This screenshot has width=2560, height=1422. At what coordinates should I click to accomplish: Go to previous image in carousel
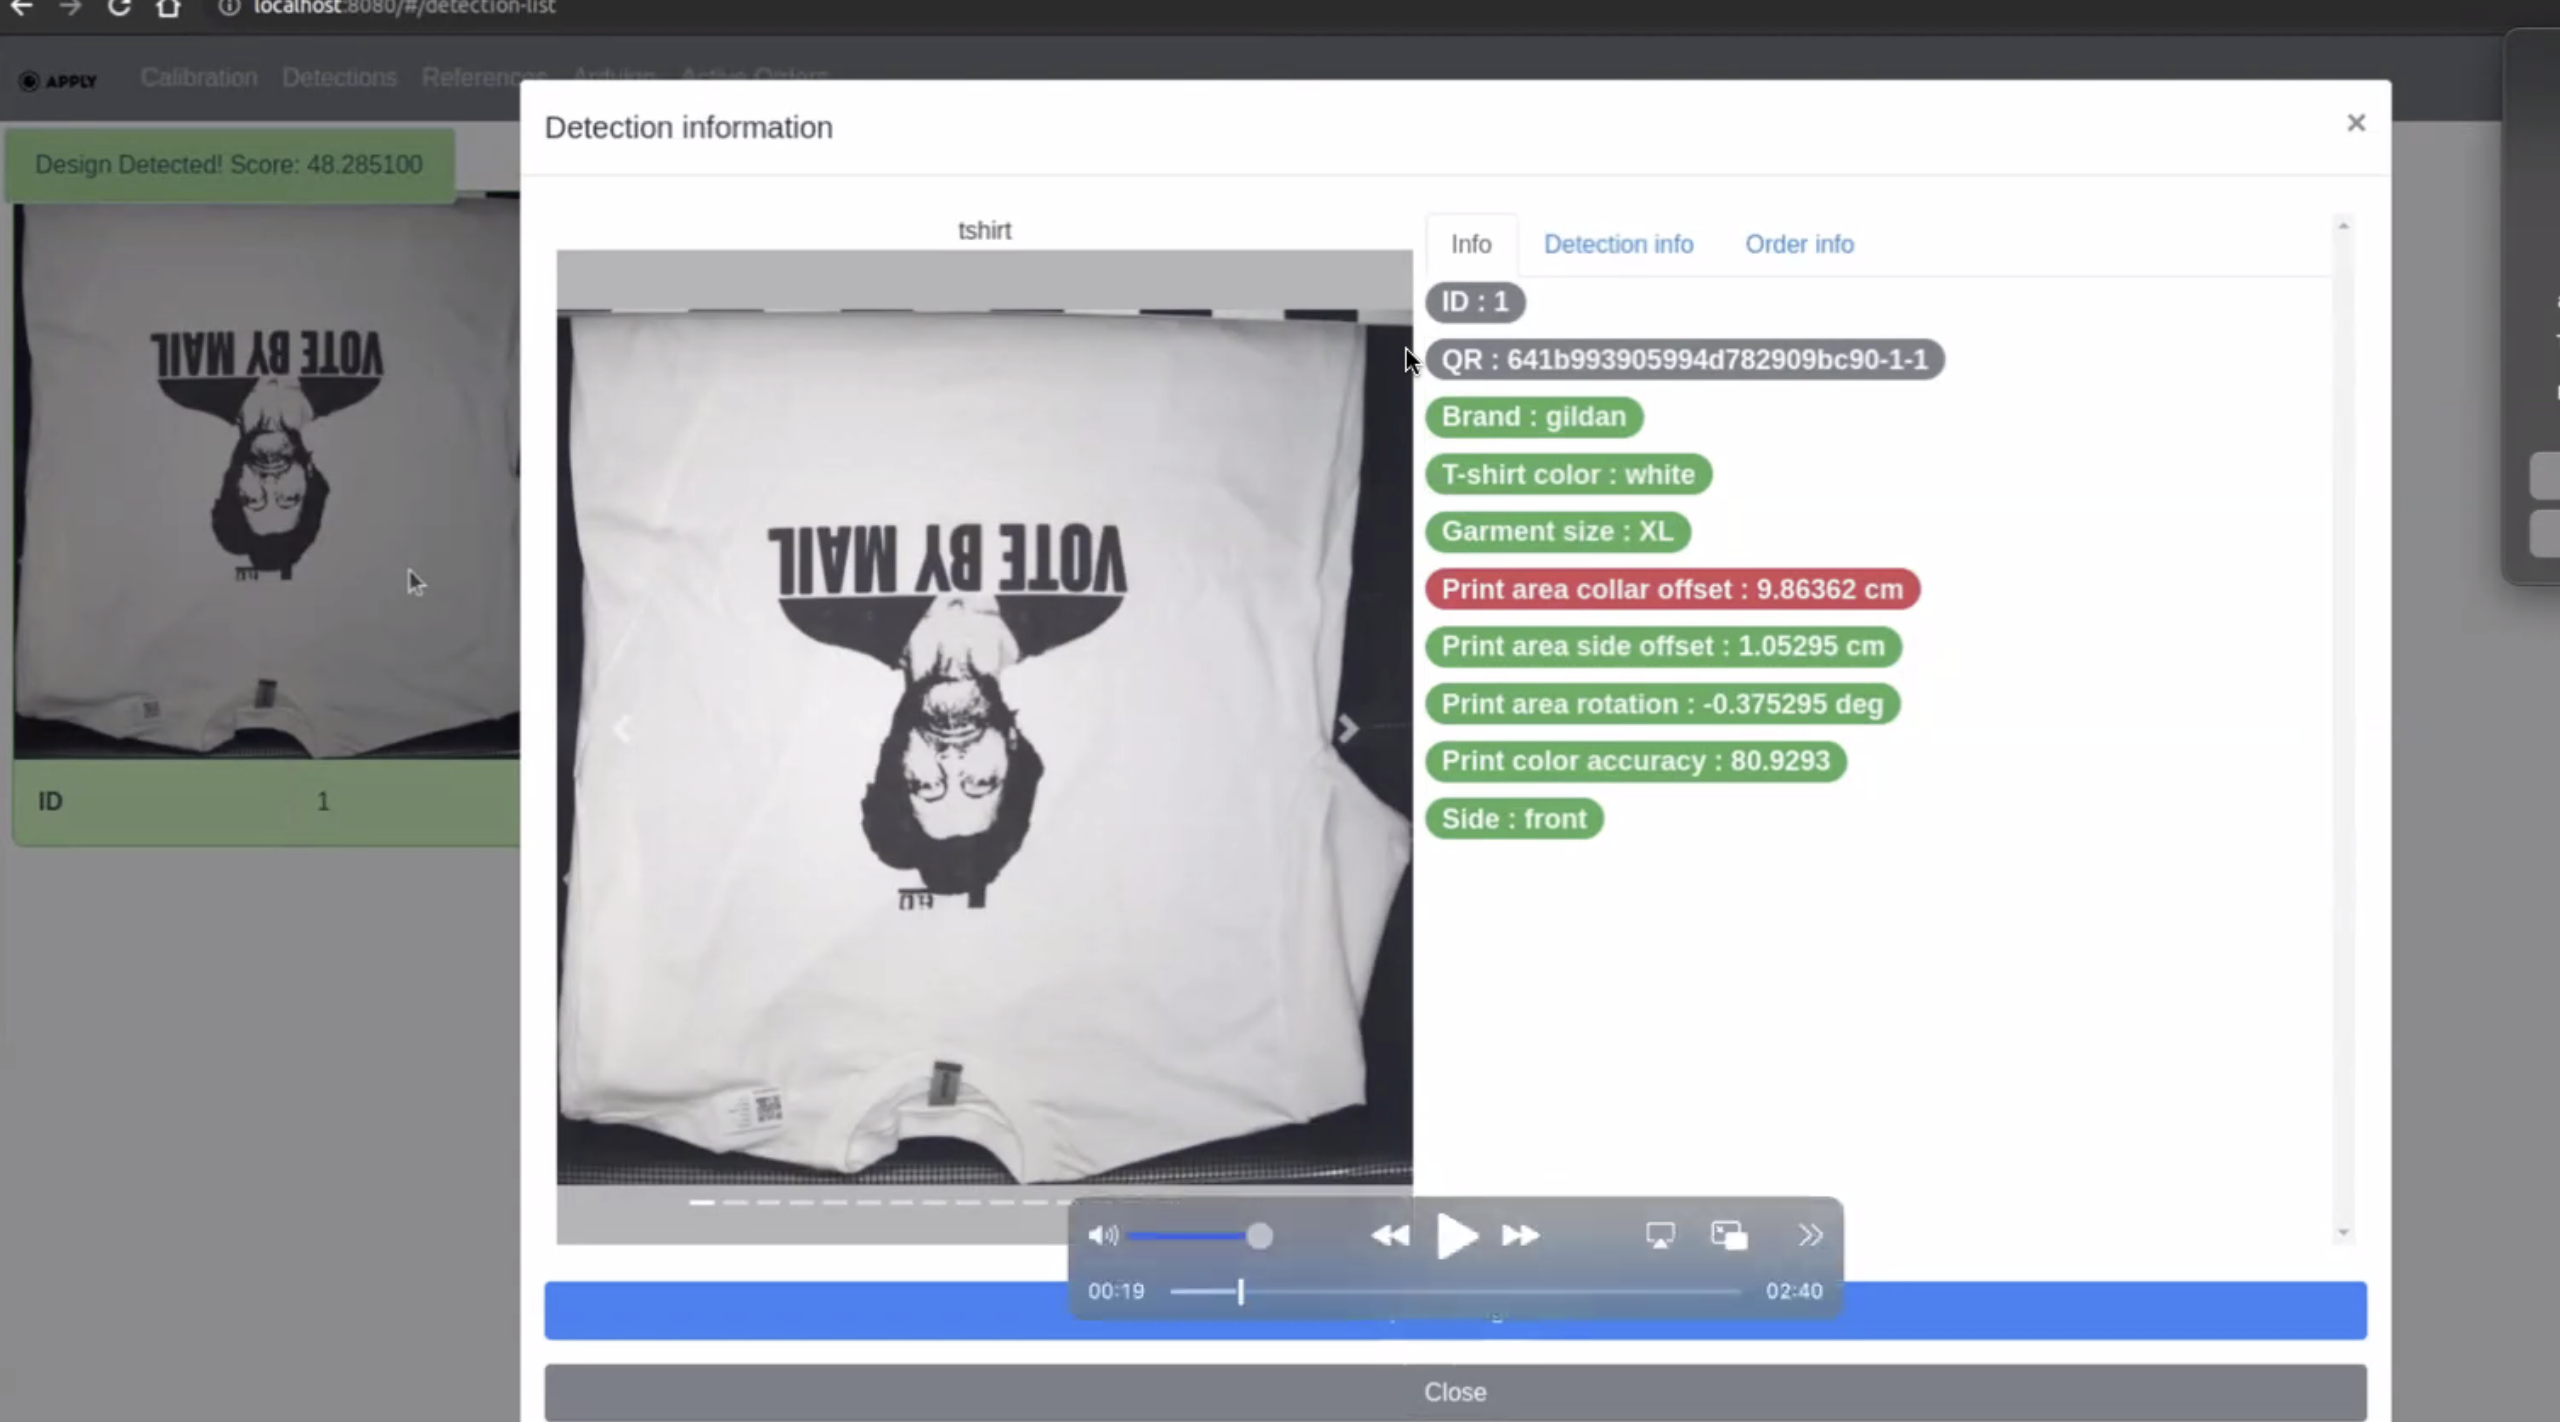point(622,729)
